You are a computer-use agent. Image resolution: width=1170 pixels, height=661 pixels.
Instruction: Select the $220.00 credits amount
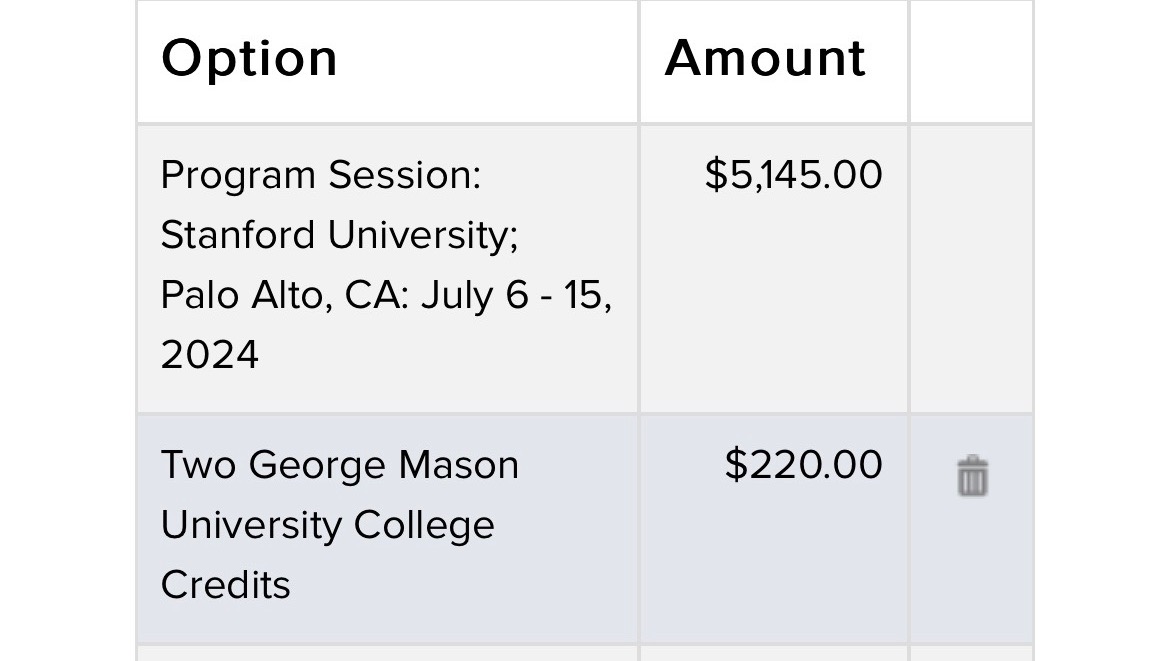[803, 465]
